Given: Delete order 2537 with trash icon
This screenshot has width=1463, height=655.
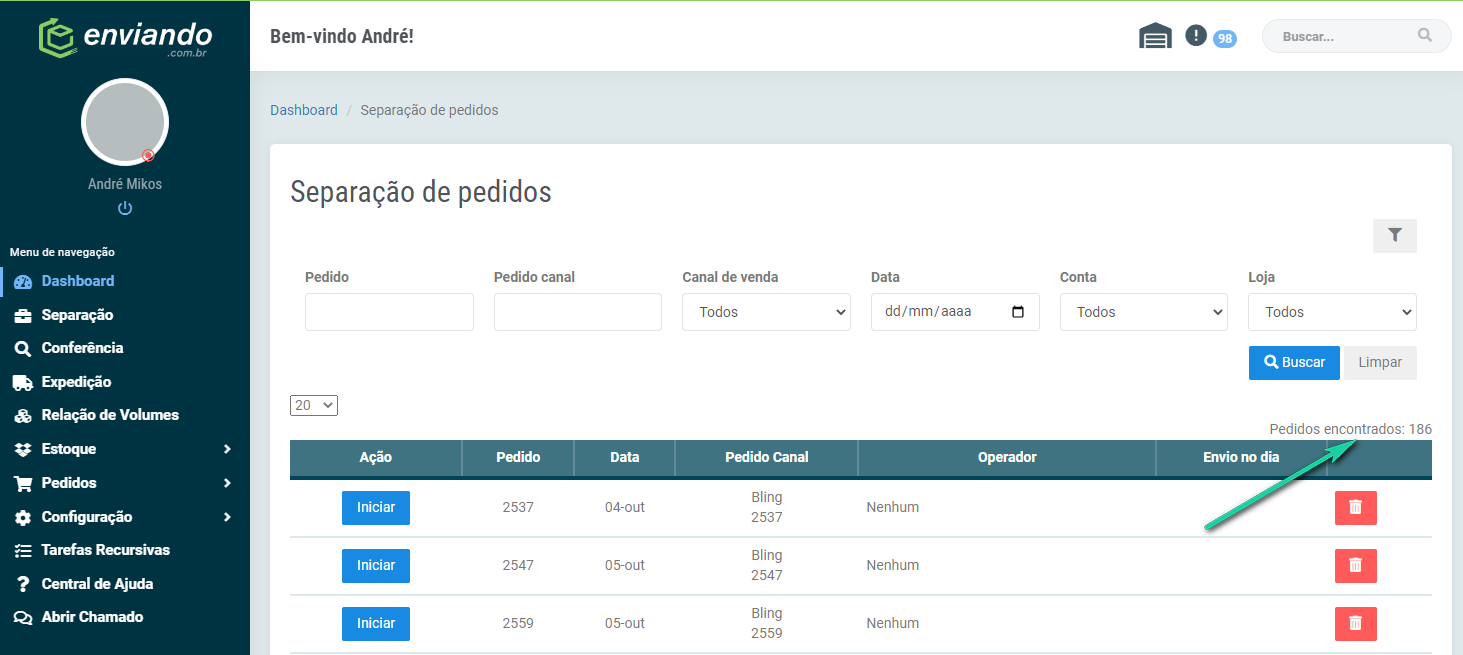Looking at the screenshot, I should point(1355,508).
